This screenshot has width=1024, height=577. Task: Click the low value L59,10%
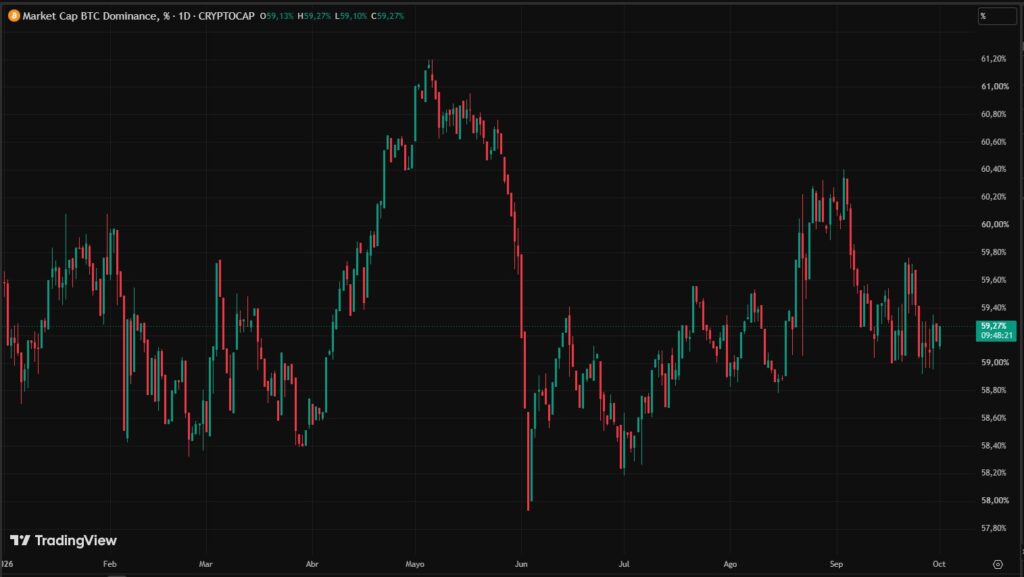pyautogui.click(x=351, y=16)
